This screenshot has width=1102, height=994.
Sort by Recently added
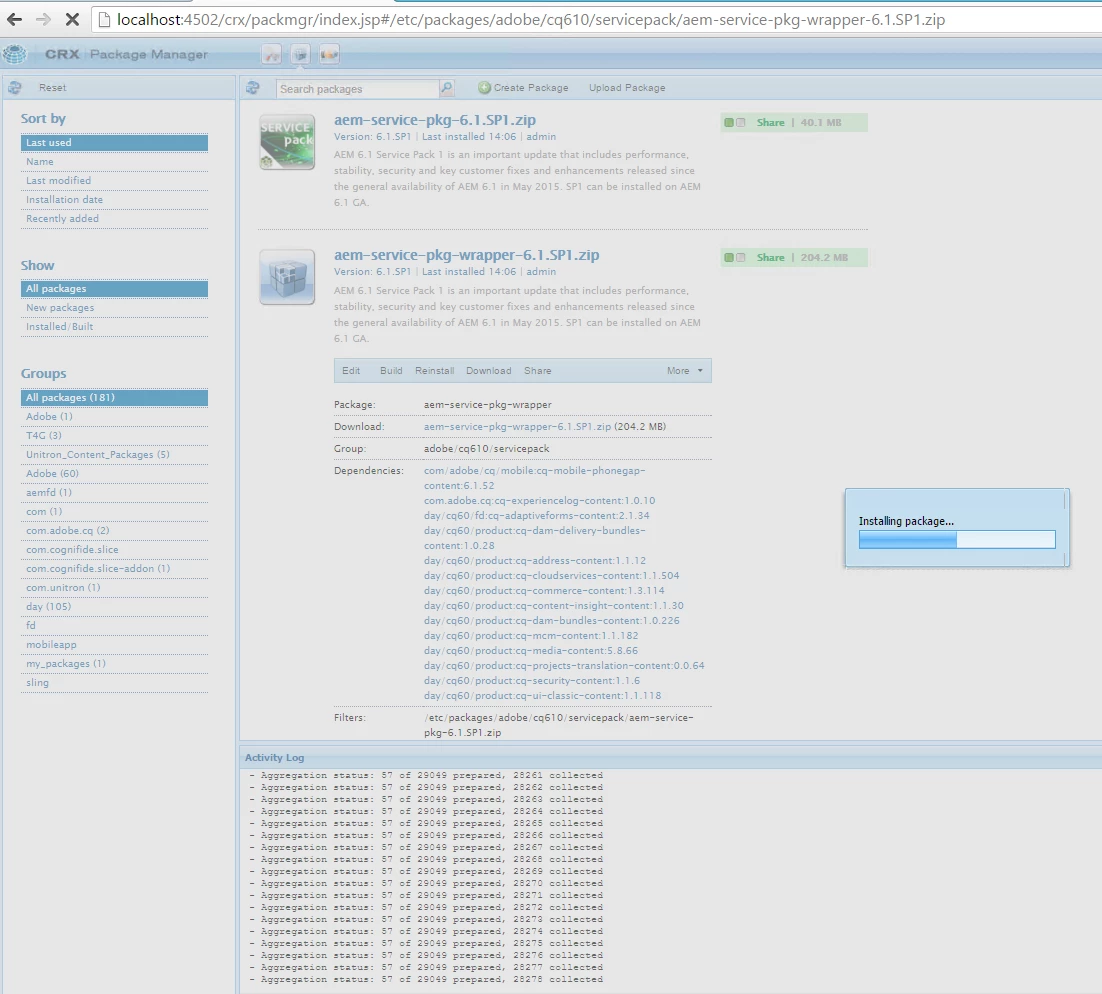115,219
